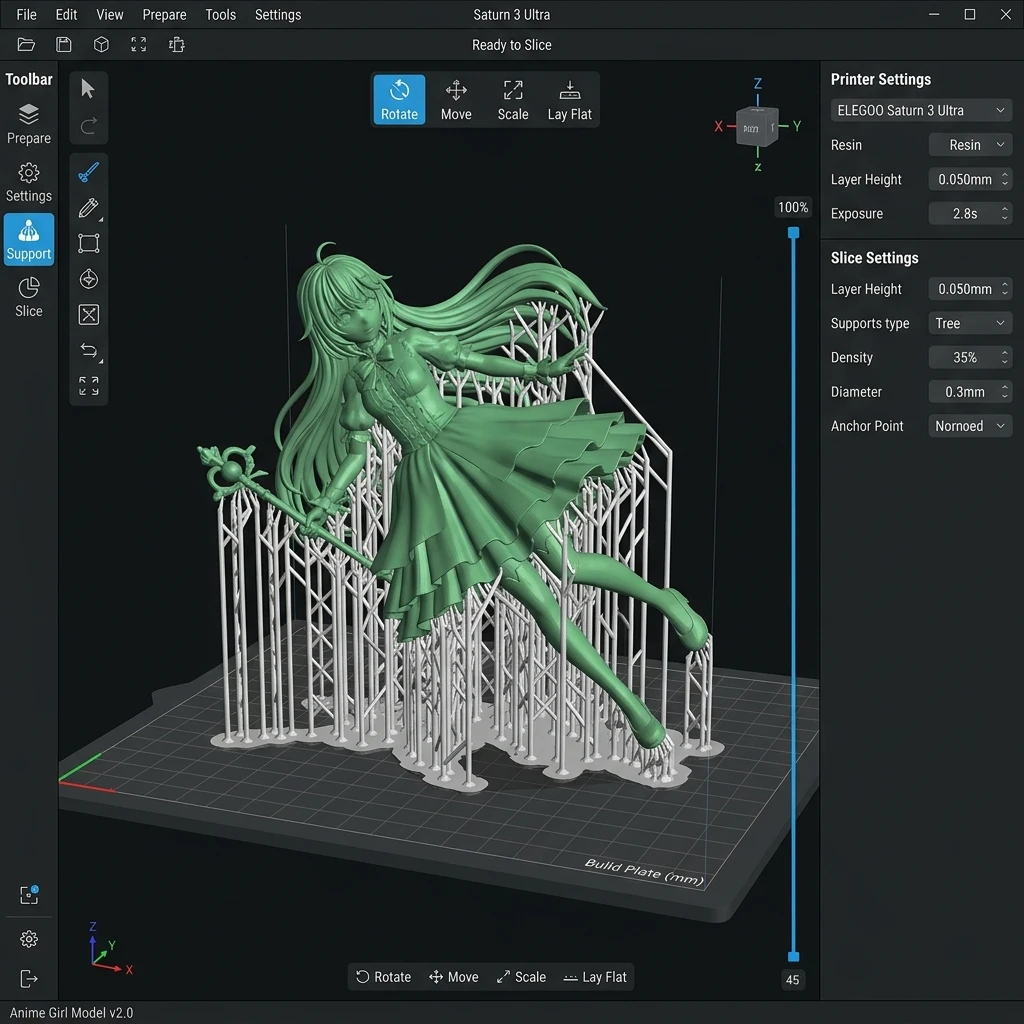Select the arrow pointer tool

88,89
